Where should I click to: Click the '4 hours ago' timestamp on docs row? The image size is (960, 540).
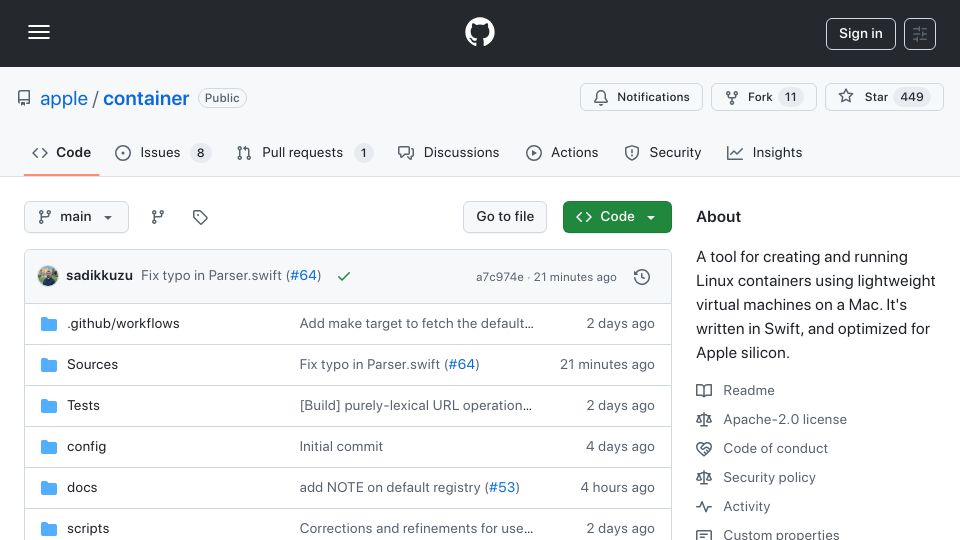[617, 487]
